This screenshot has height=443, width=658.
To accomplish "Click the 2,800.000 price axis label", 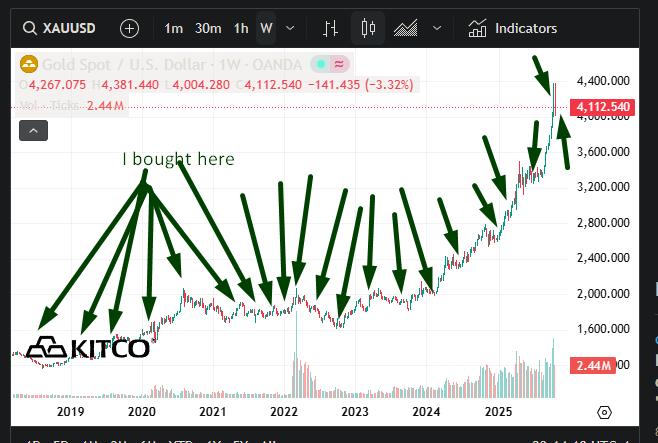I will [603, 223].
